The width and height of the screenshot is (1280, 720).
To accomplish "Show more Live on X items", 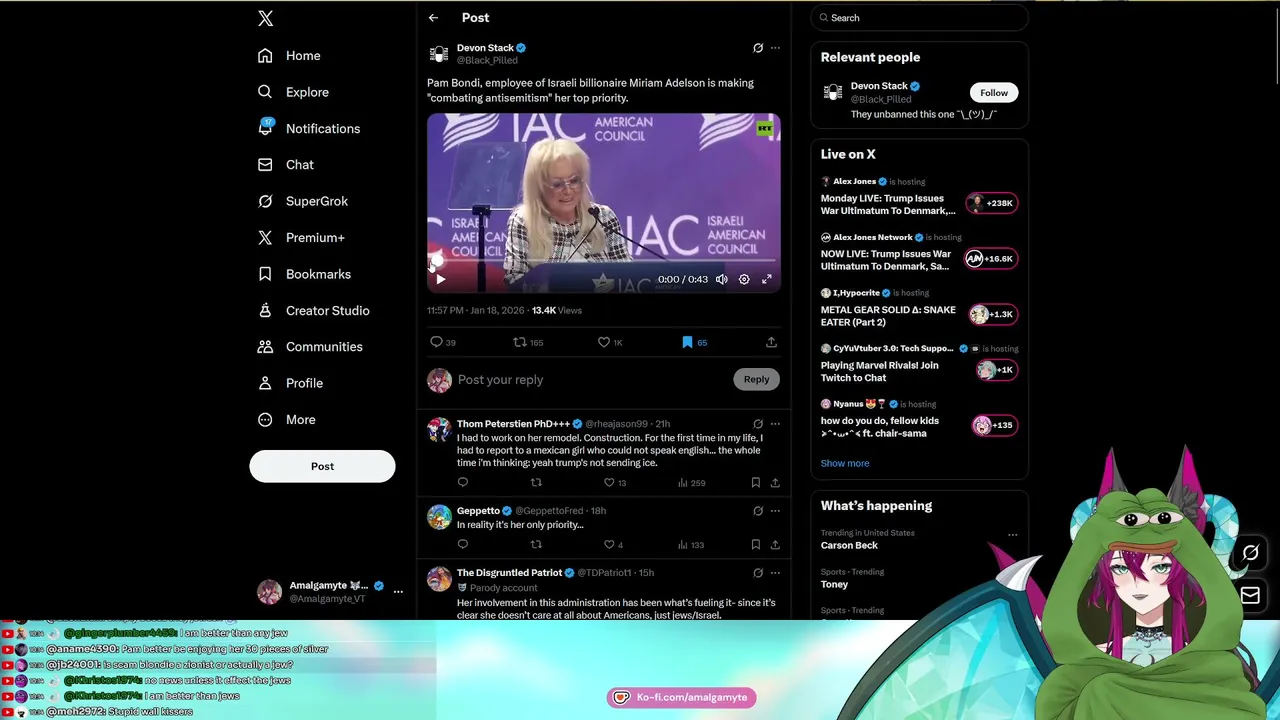I will tap(845, 463).
